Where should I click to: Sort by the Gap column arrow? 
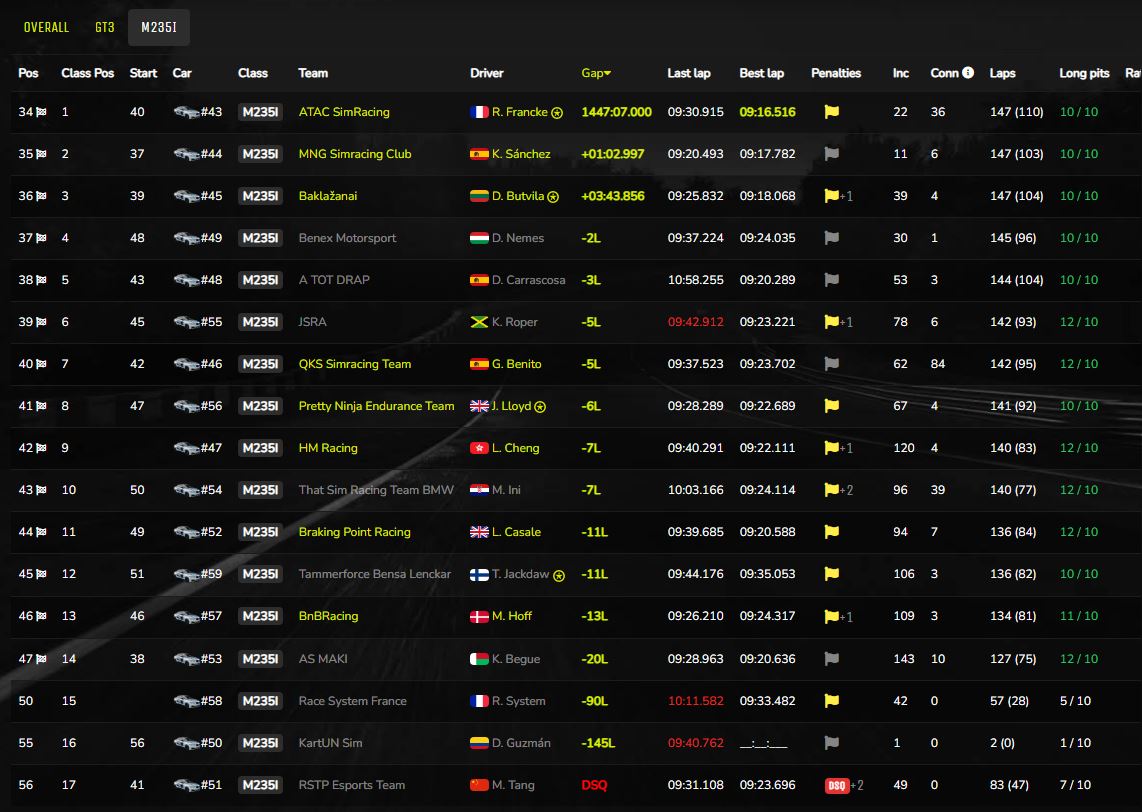(607, 73)
